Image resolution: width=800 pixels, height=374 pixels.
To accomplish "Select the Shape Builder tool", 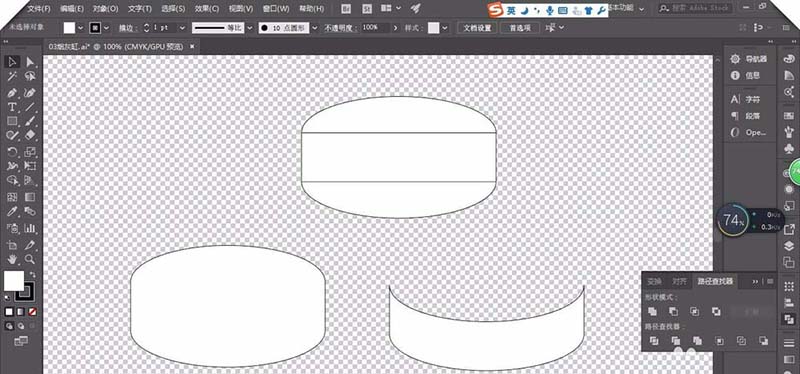I will click(12, 180).
